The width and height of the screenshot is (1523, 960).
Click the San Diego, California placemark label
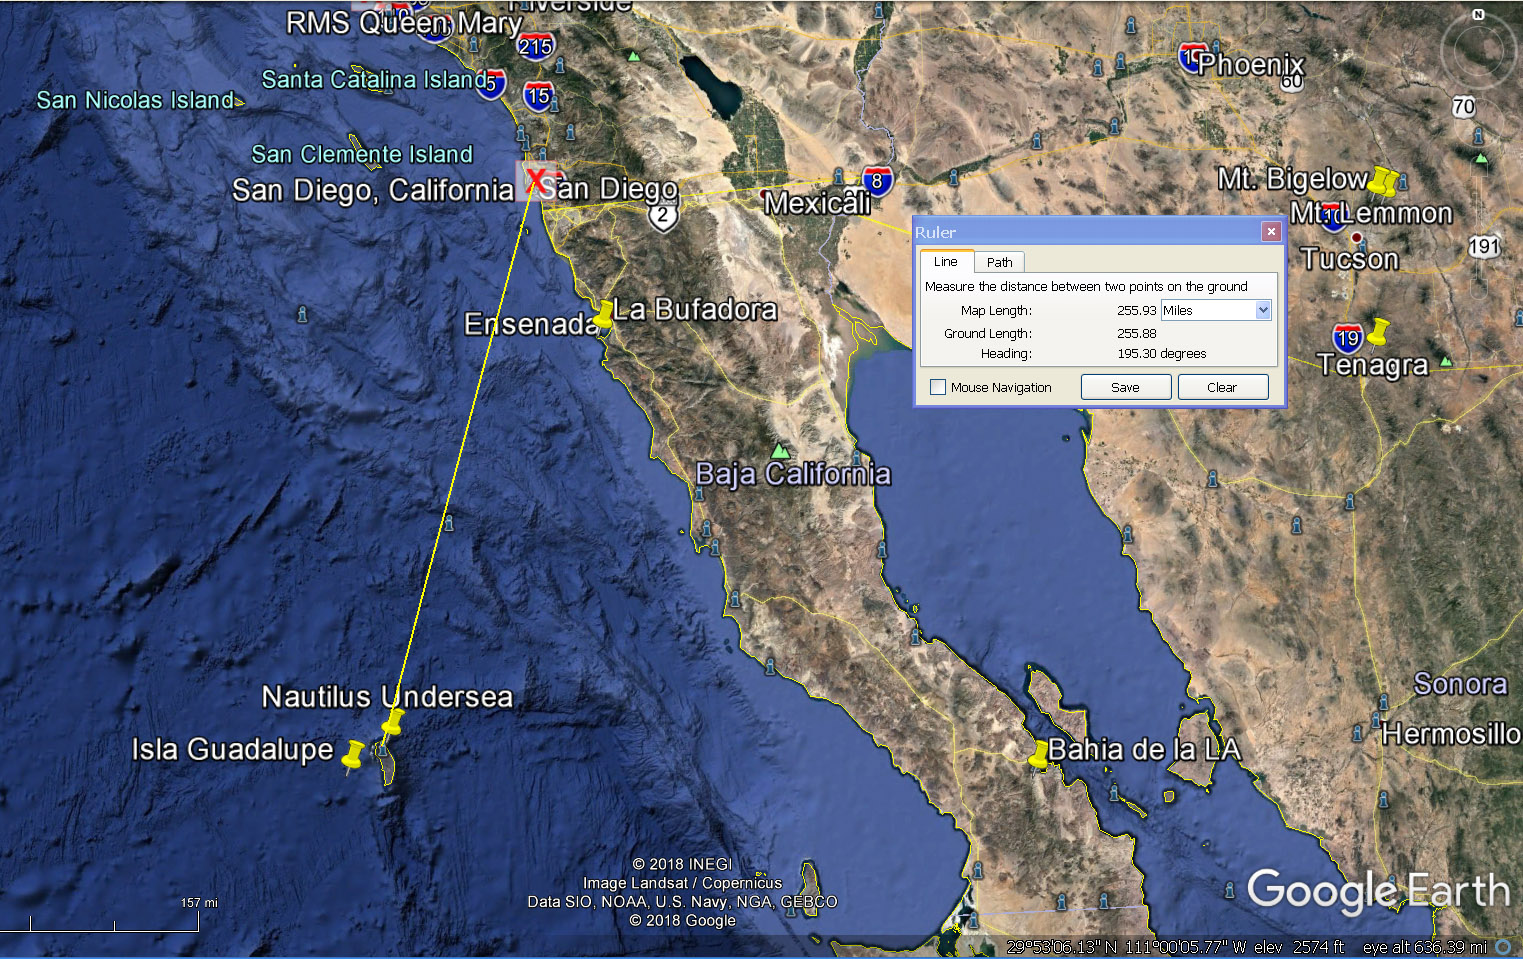pyautogui.click(x=372, y=190)
